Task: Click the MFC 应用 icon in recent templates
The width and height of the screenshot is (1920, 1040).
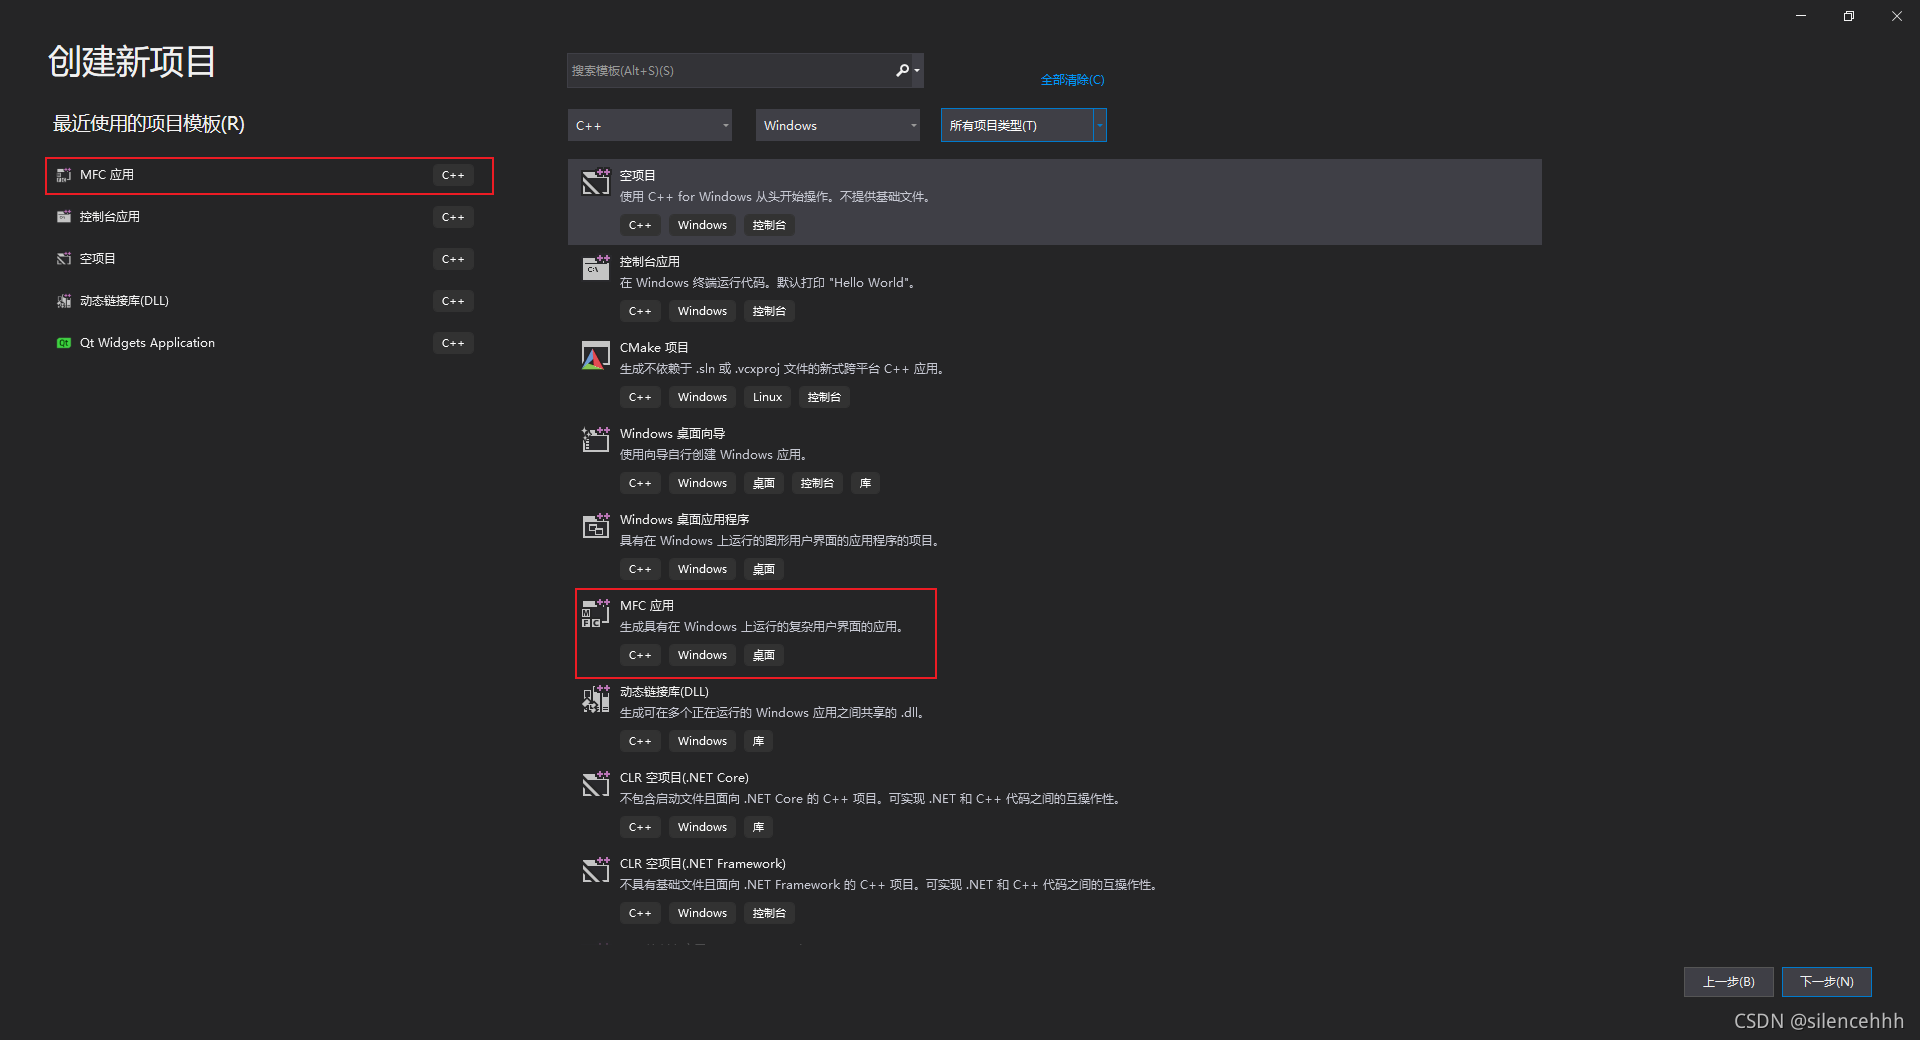Action: (64, 175)
